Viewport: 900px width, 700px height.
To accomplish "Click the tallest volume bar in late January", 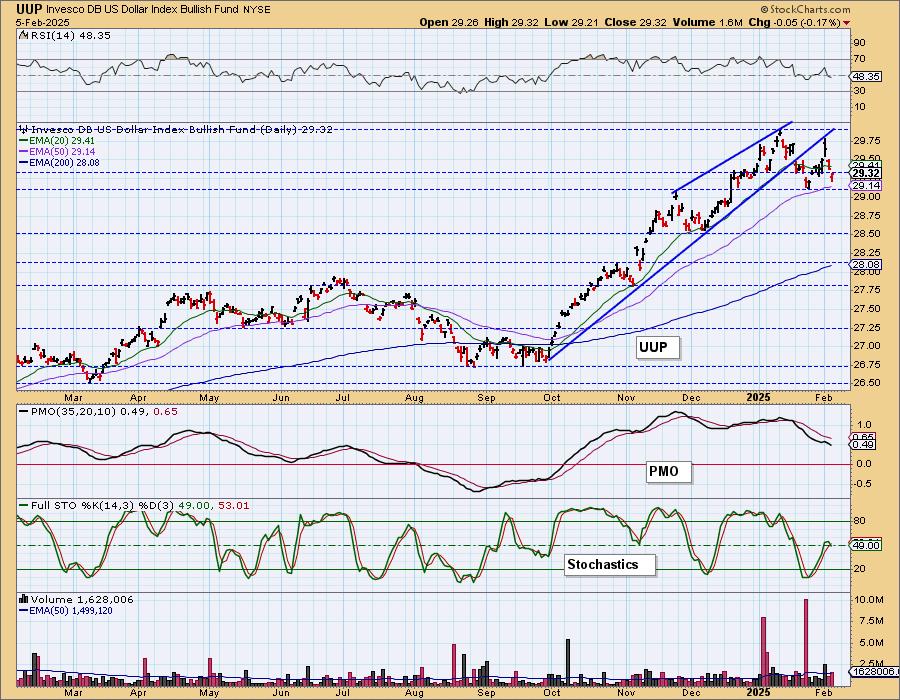I will tap(806, 642).
